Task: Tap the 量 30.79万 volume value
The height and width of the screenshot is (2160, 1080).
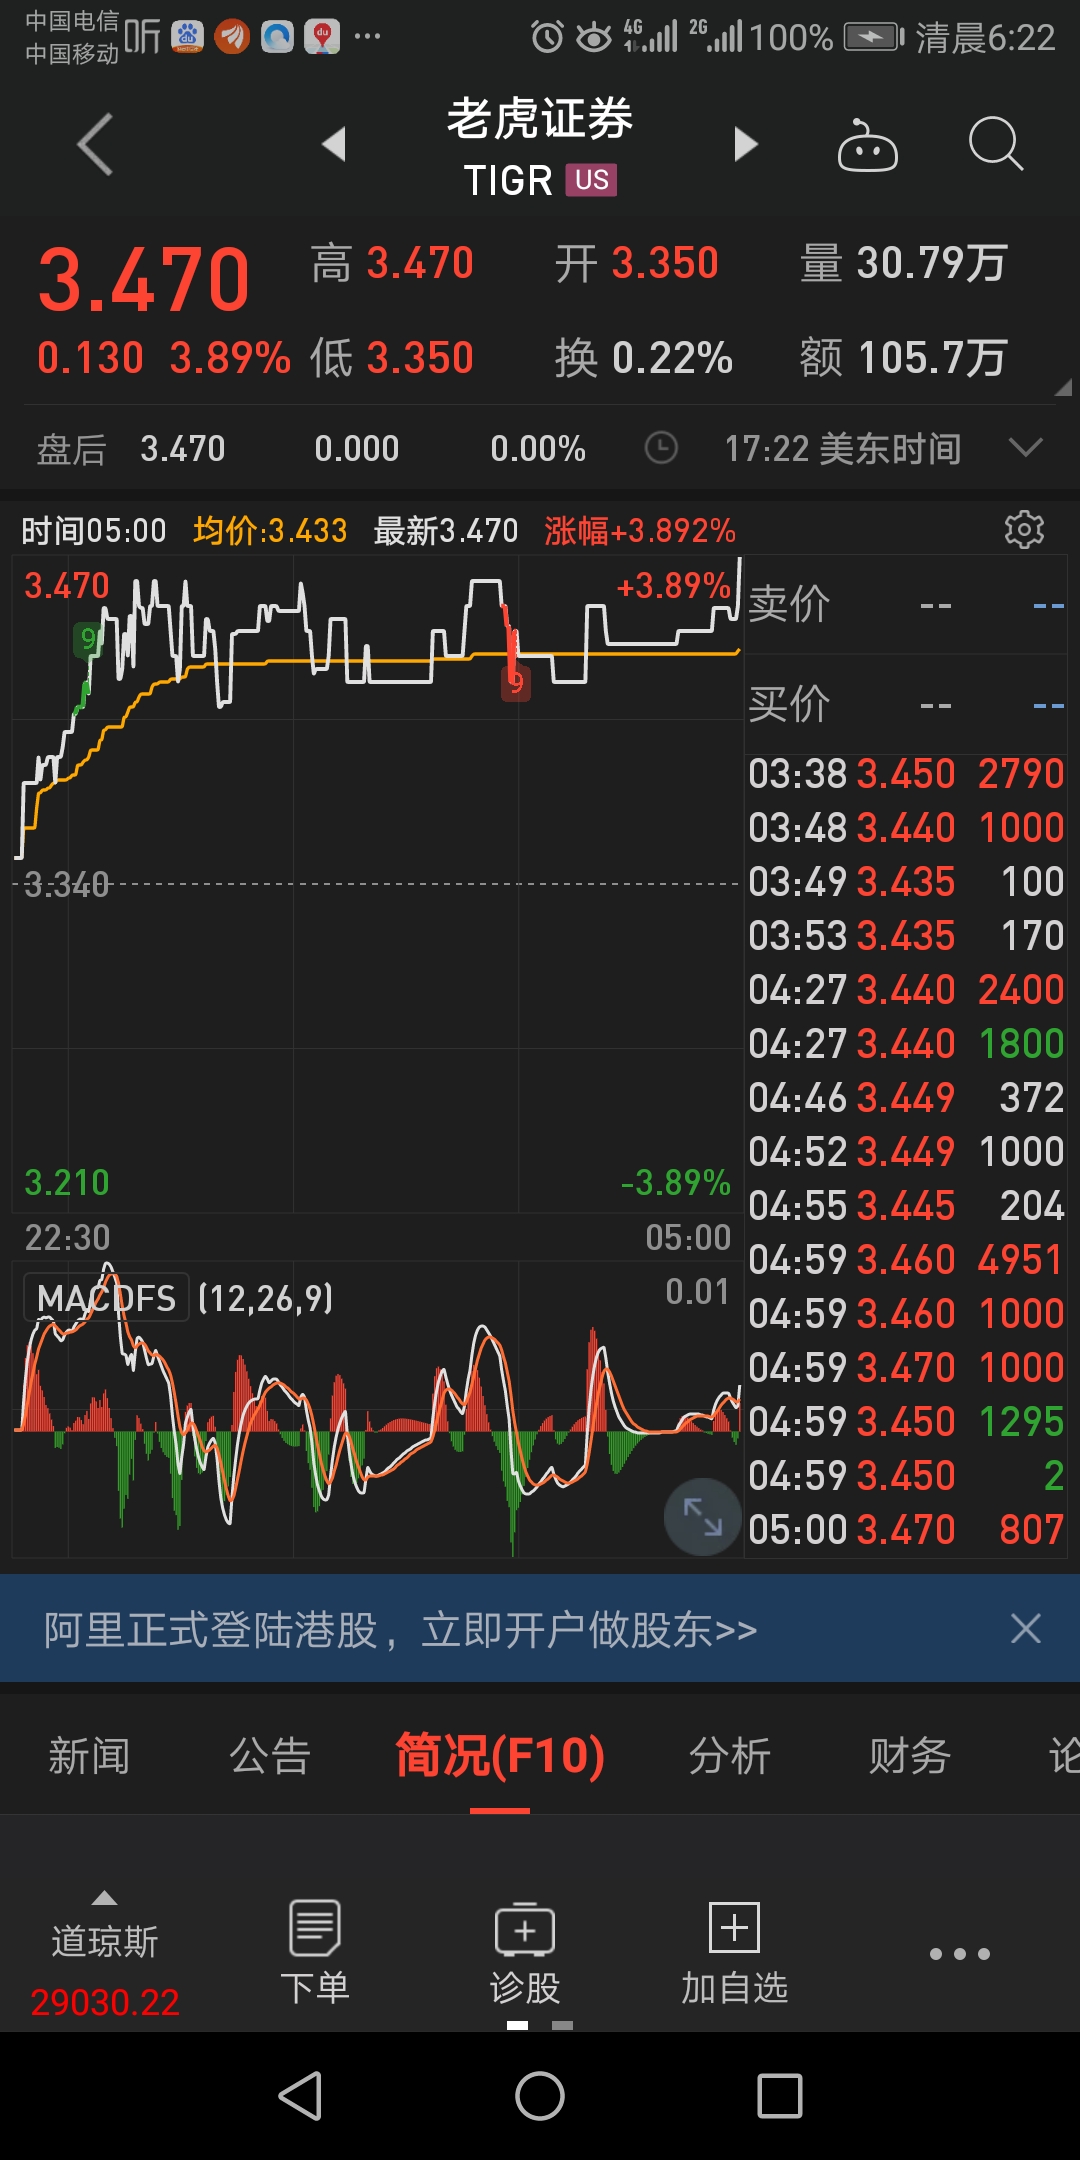Action: coord(903,264)
